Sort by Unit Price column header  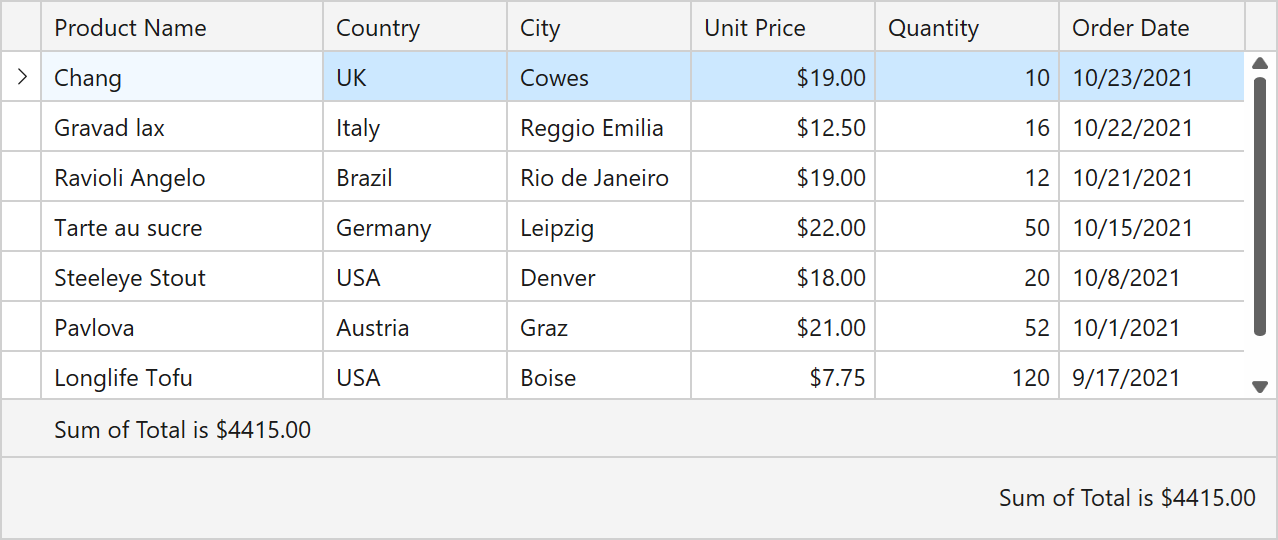pos(782,28)
